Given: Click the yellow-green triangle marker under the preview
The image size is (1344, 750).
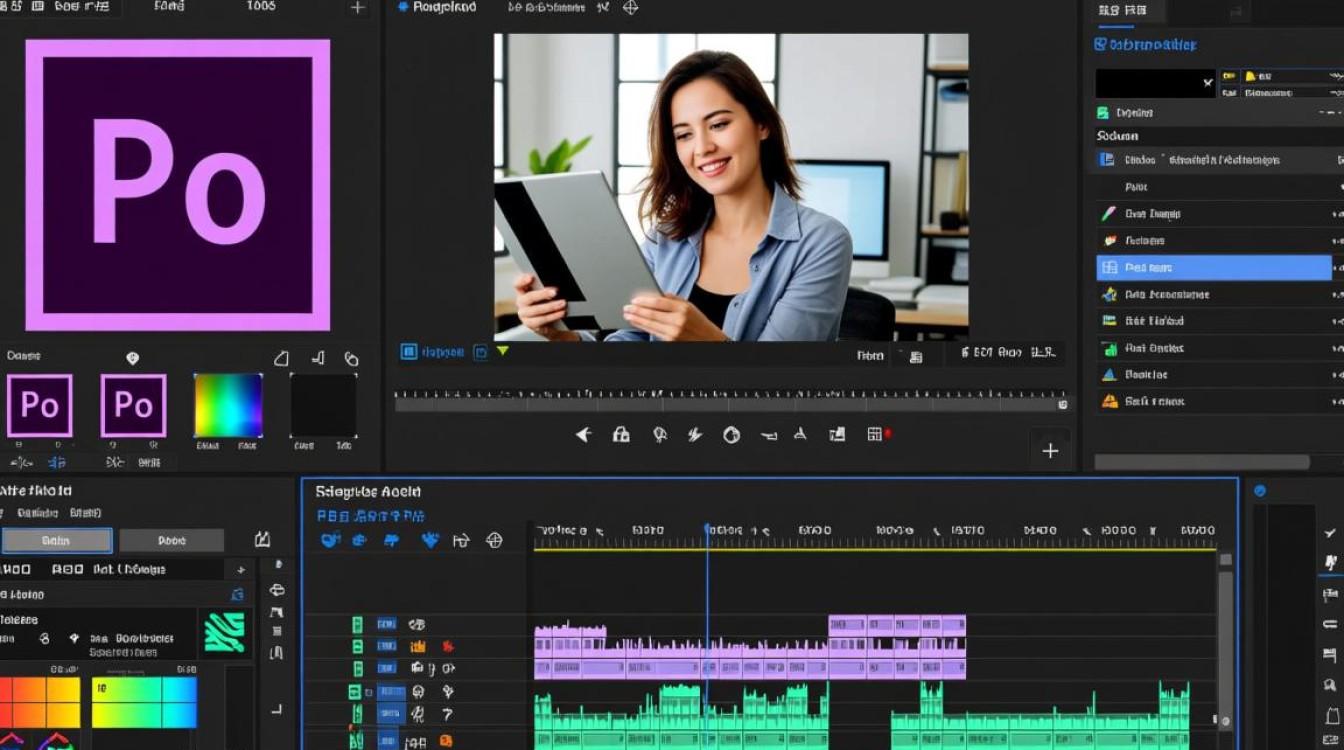Looking at the screenshot, I should click(503, 351).
